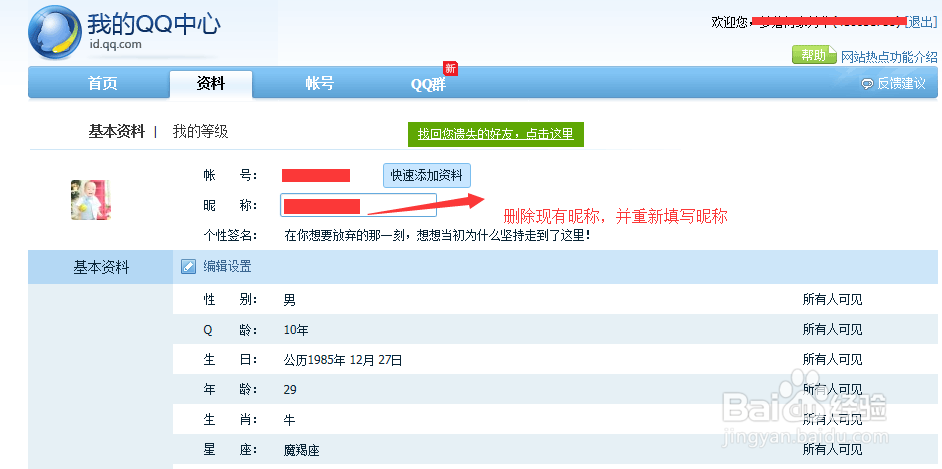Click the profile avatar photo

click(91, 200)
